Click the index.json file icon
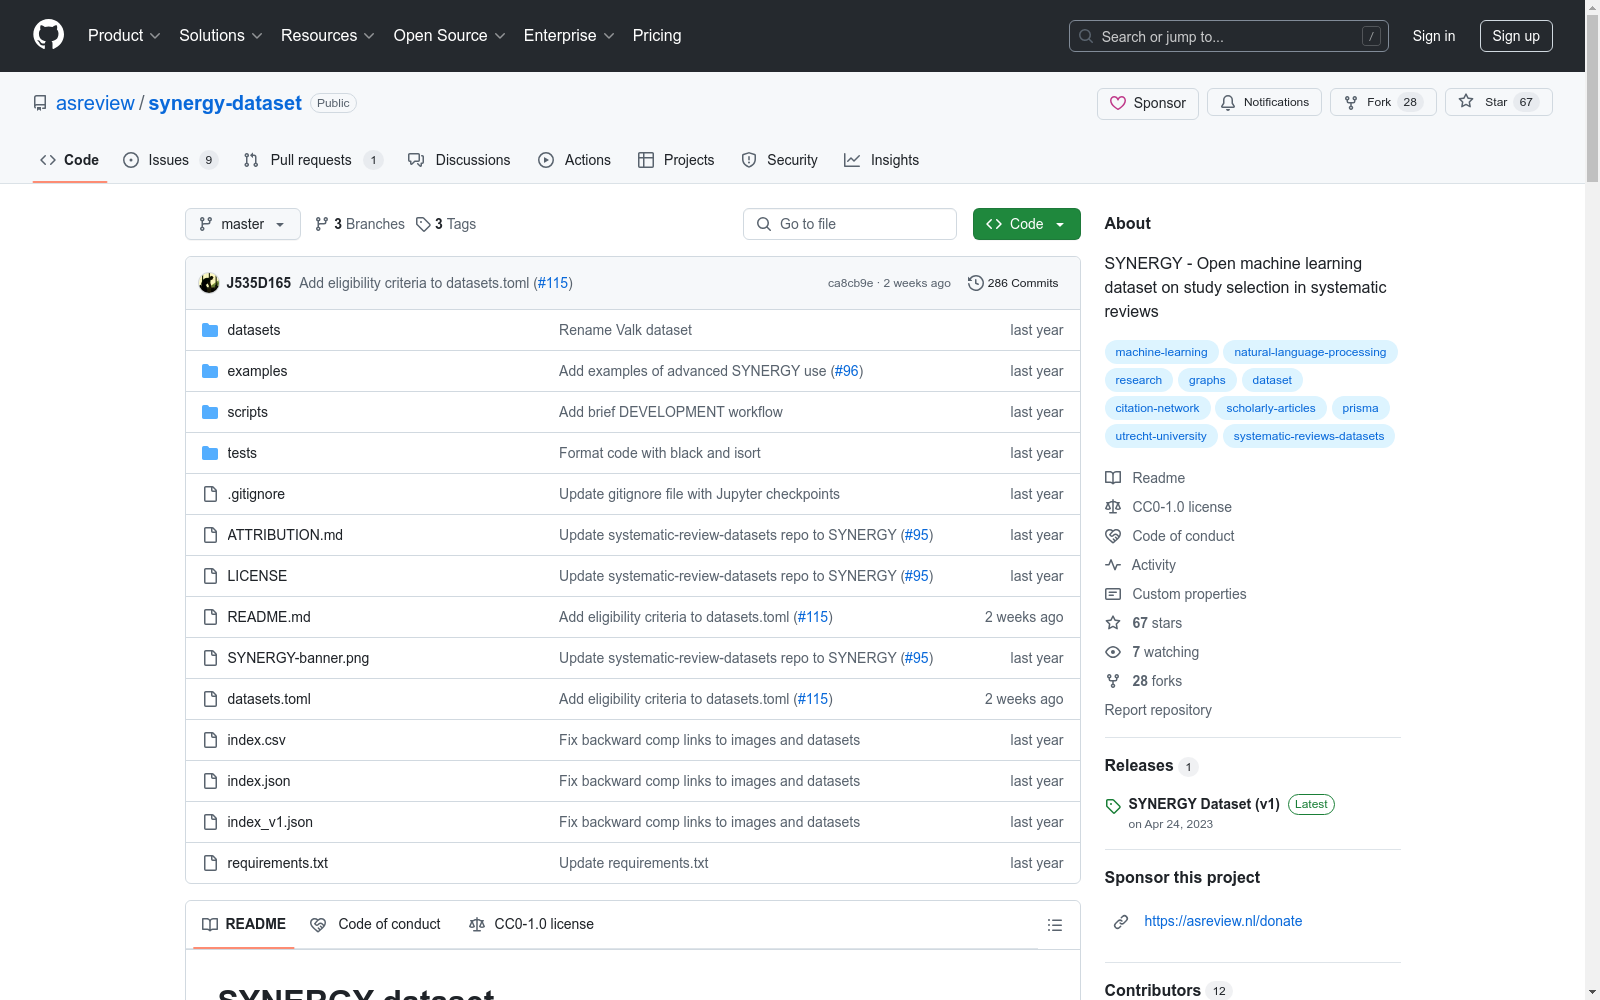This screenshot has height=1000, width=1600. (210, 781)
